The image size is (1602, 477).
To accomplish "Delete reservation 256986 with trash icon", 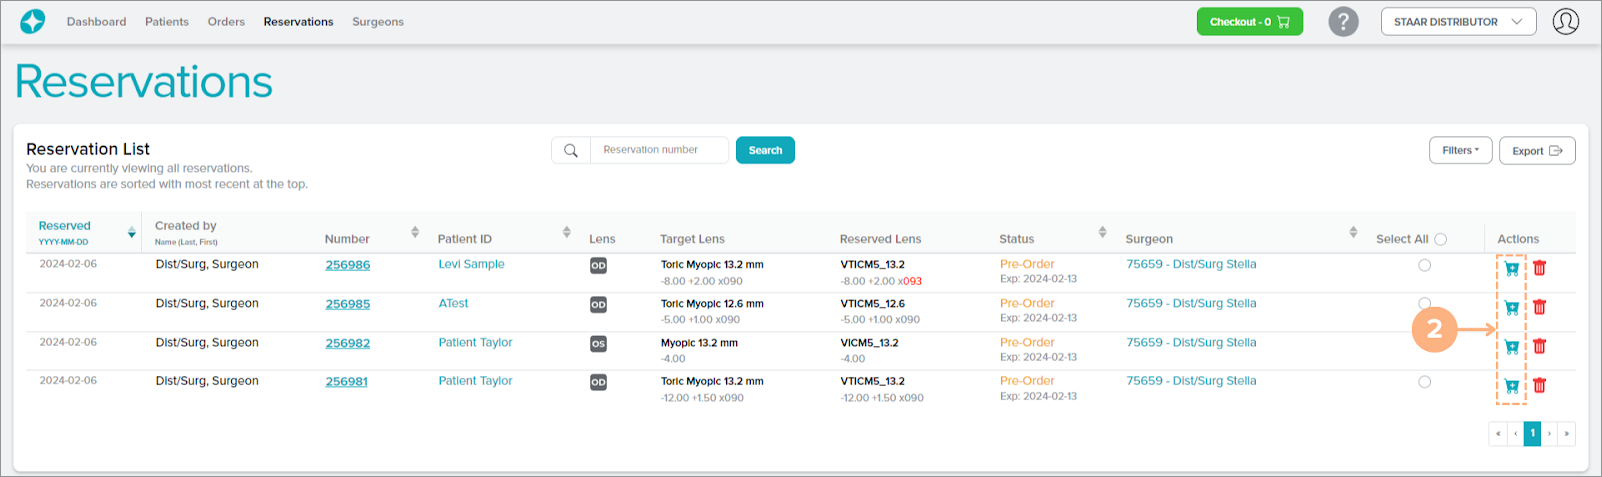I will (x=1540, y=268).
